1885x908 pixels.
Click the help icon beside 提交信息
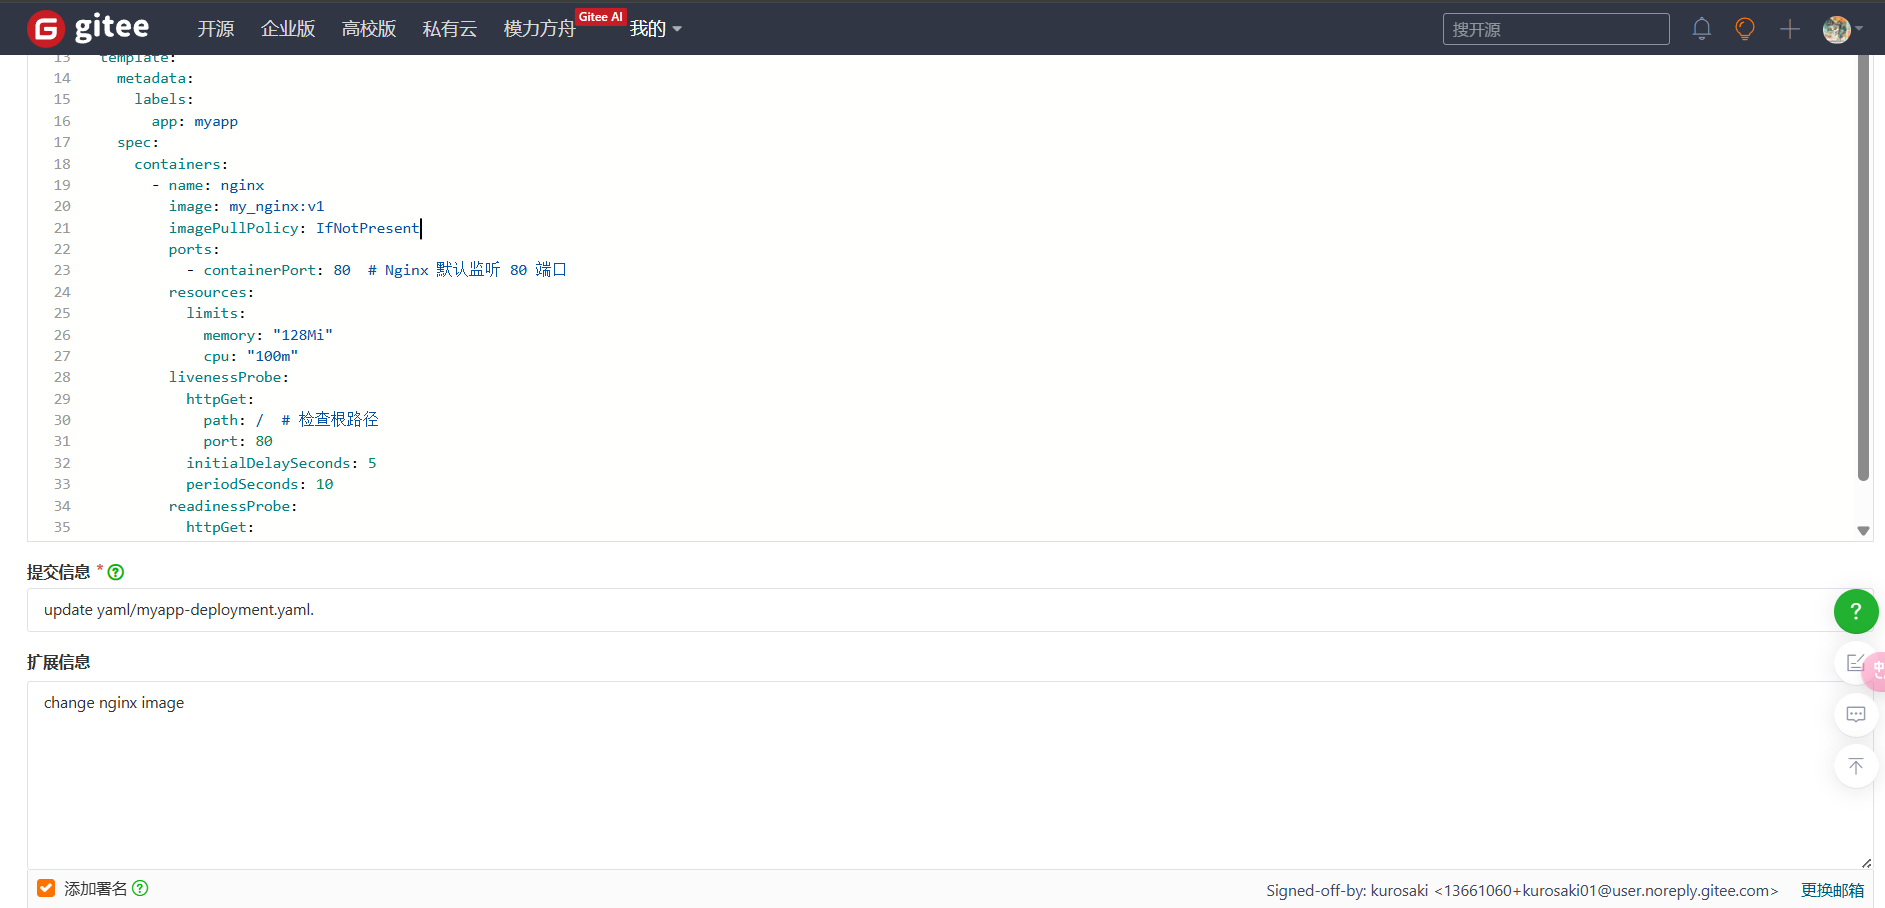tap(116, 572)
